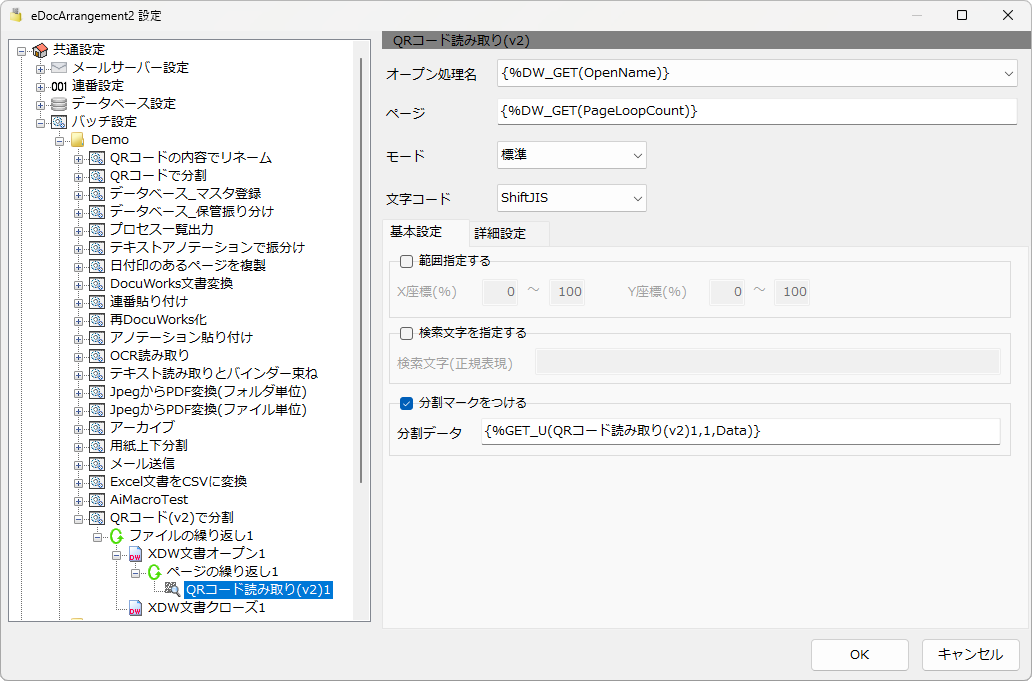Open the モード dropdown showing 標準
1032x681 pixels.
point(572,155)
